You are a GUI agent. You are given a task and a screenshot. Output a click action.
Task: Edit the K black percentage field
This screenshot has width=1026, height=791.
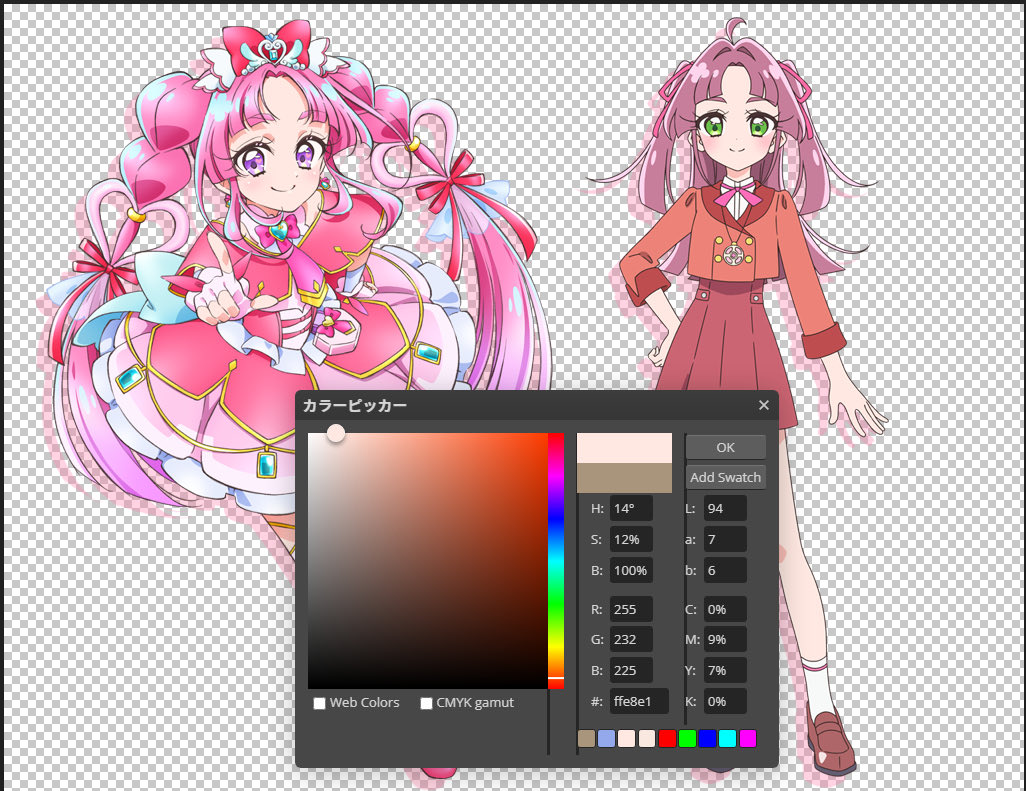coord(725,701)
